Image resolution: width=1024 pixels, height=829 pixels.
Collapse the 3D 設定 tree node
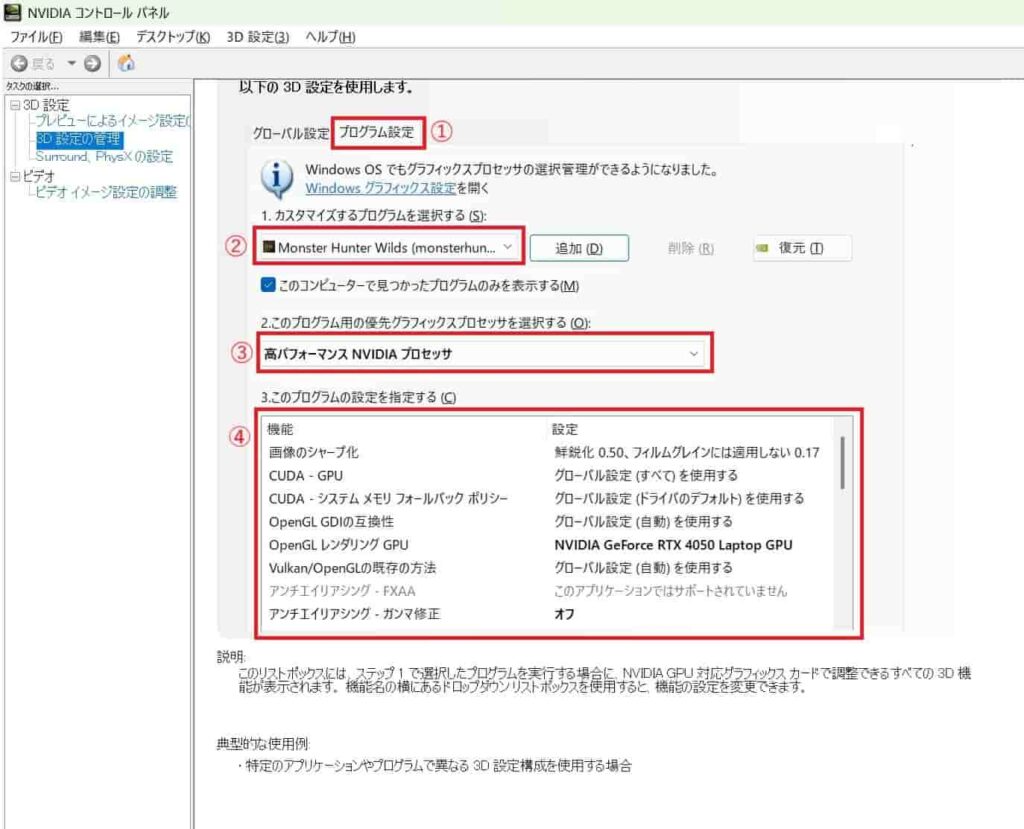(x=15, y=105)
